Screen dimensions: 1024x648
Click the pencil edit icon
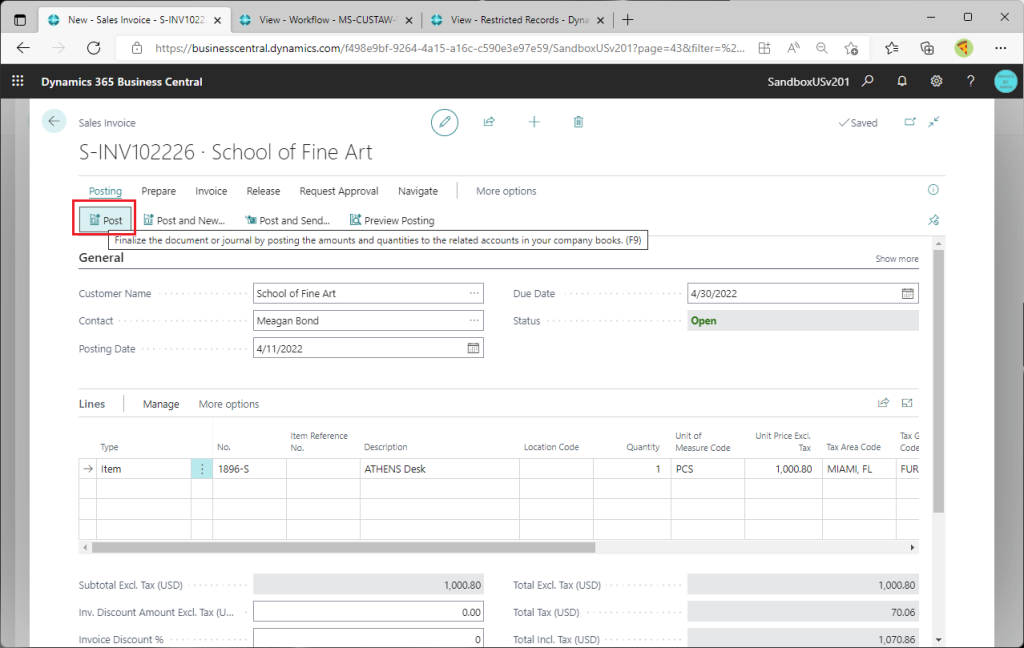[x=445, y=122]
